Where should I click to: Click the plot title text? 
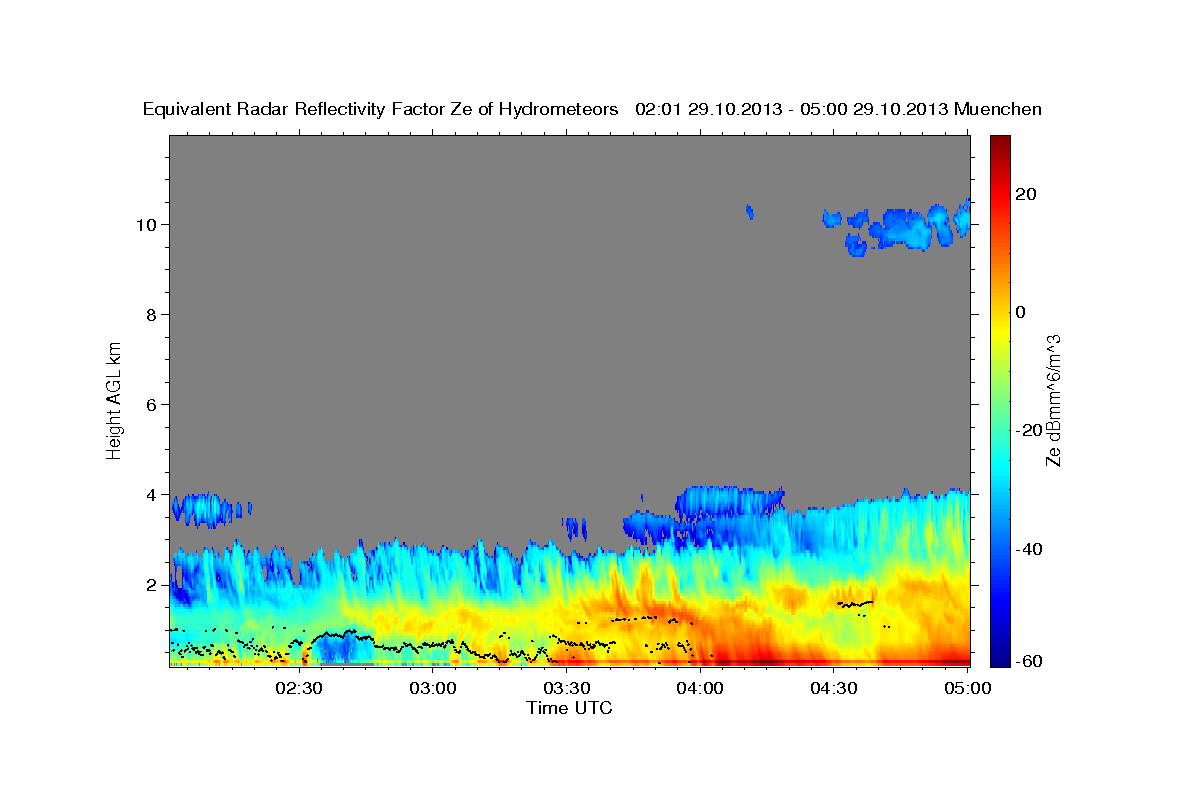pyautogui.click(x=593, y=109)
